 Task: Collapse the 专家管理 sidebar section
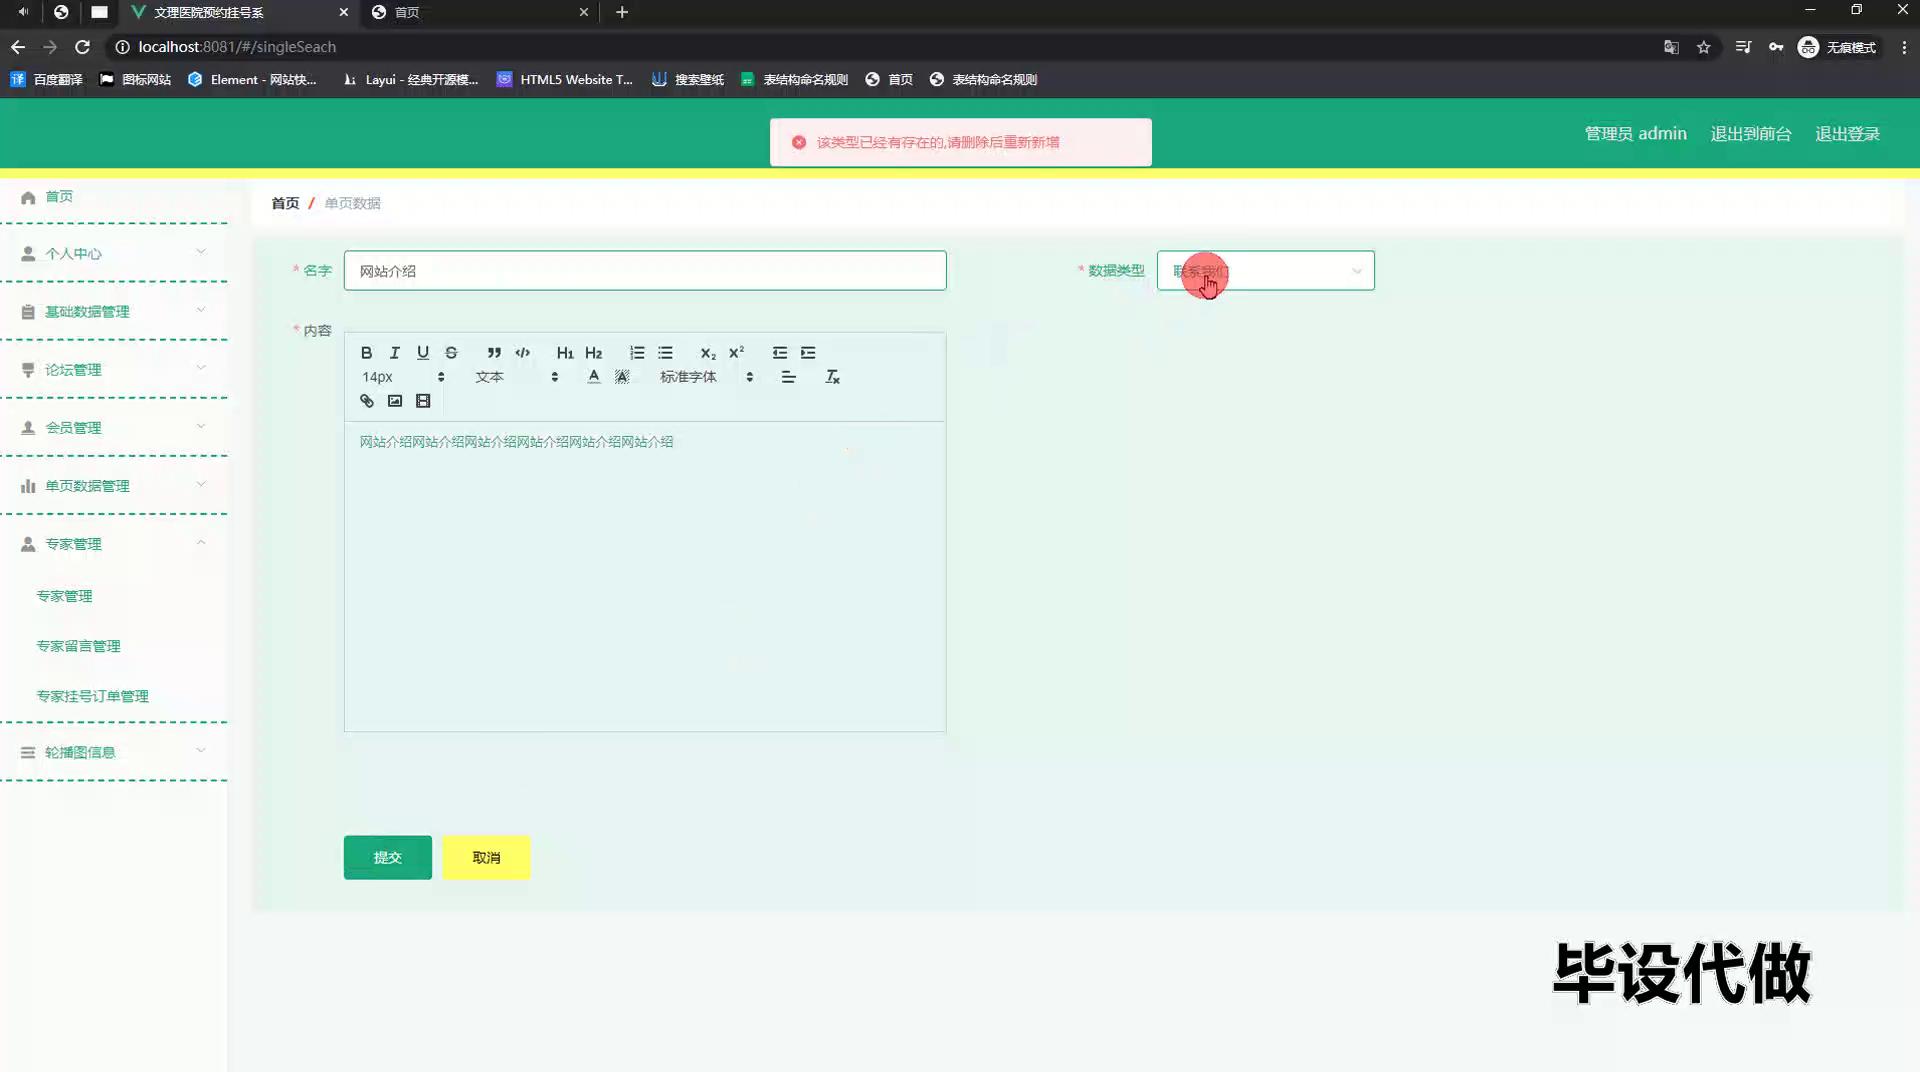[113, 544]
